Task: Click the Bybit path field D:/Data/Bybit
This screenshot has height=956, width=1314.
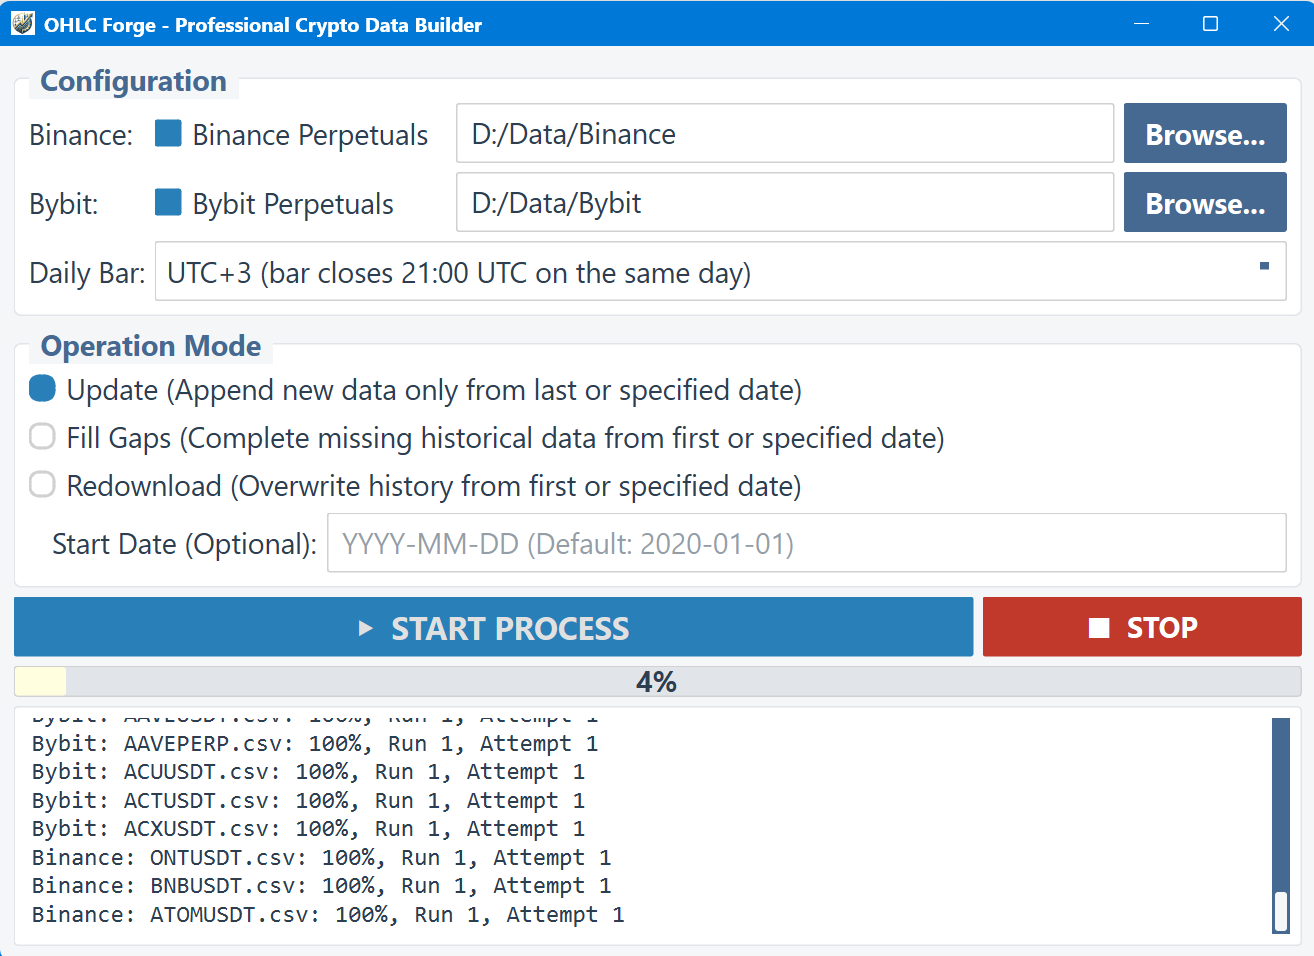Action: coord(784,203)
